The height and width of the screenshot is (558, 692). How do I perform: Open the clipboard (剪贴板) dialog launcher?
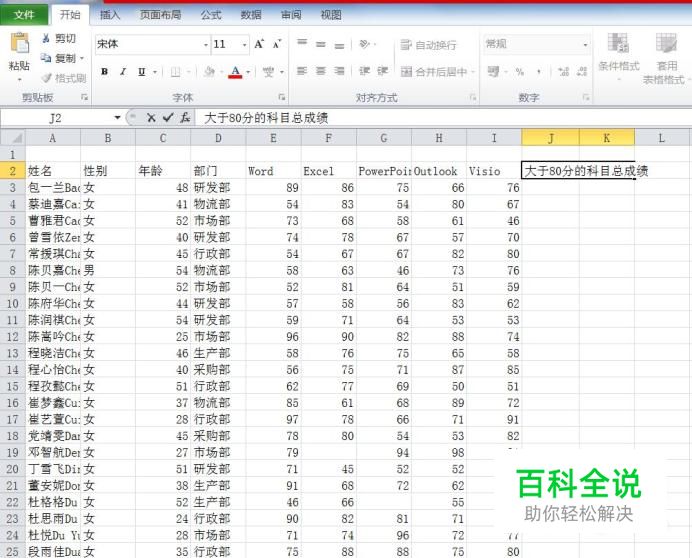pyautogui.click(x=84, y=97)
